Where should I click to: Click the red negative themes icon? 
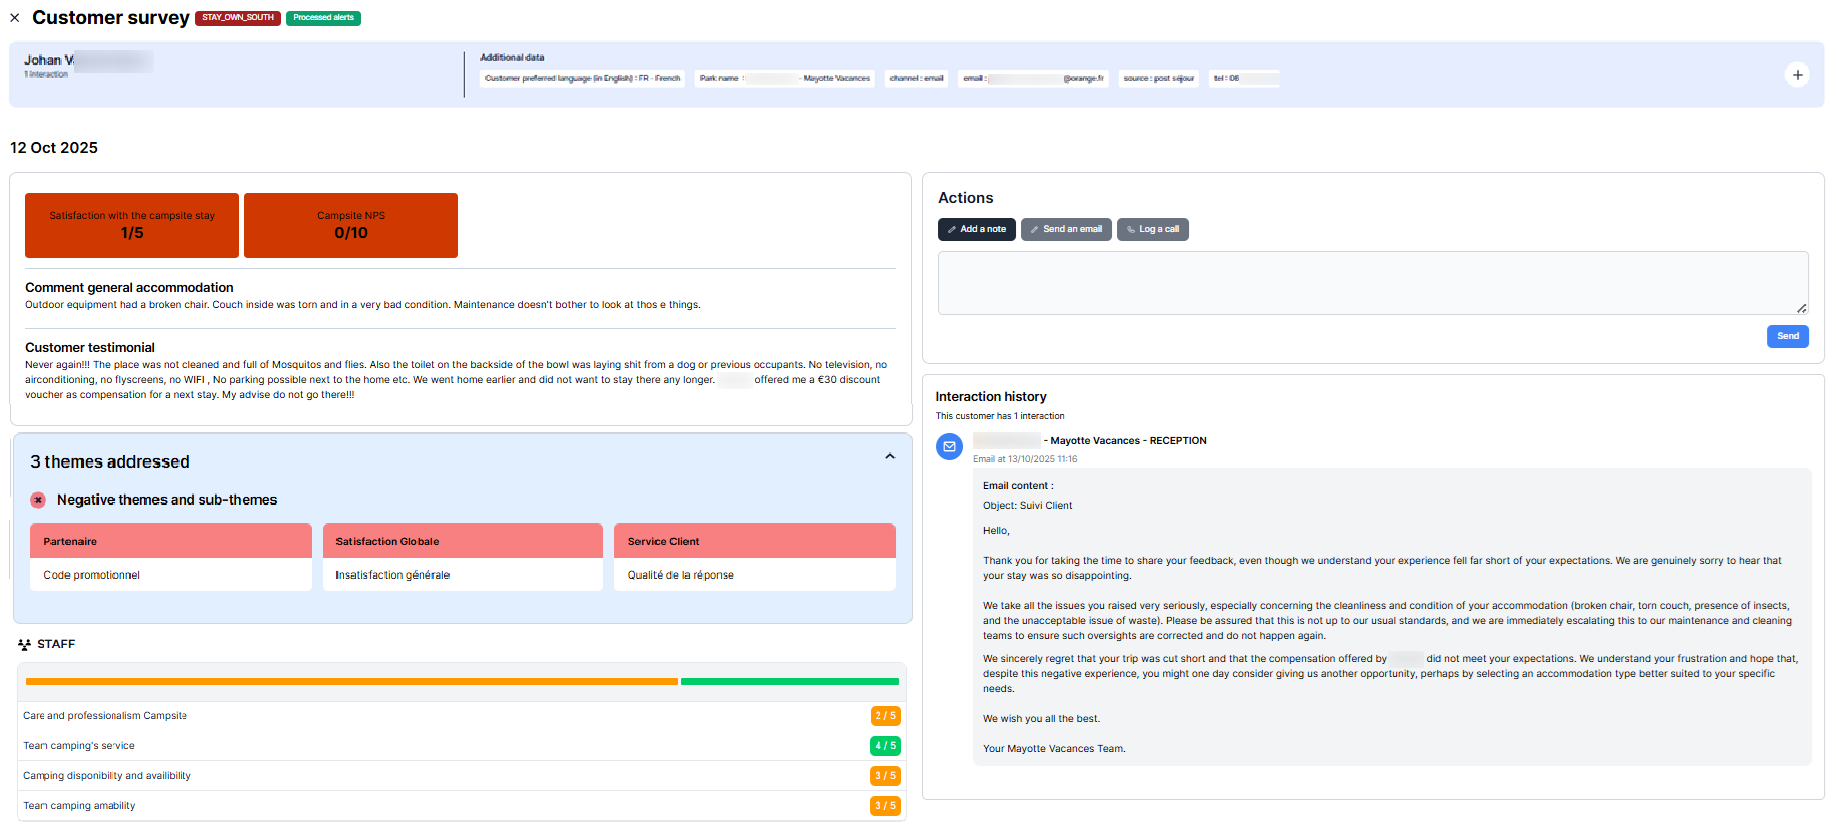tap(38, 500)
